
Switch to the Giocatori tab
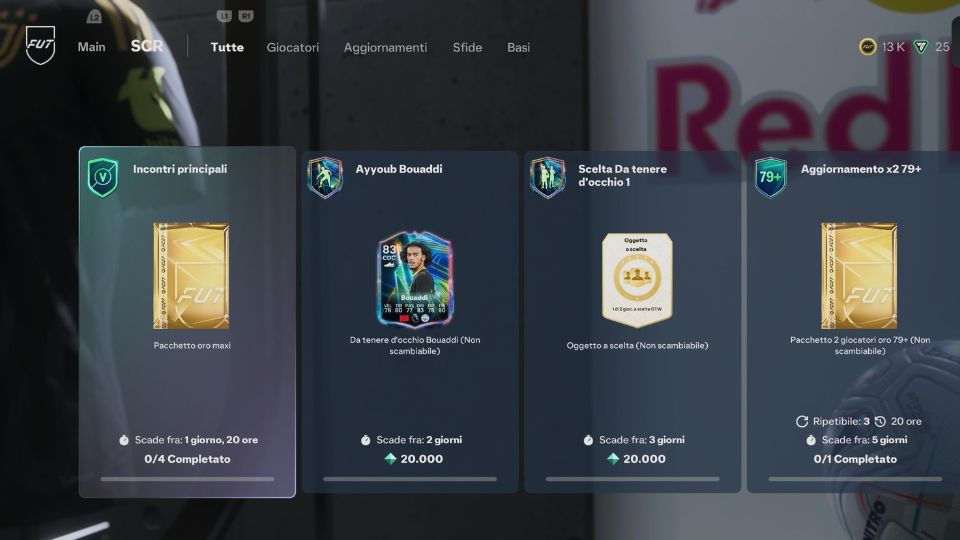pos(293,47)
